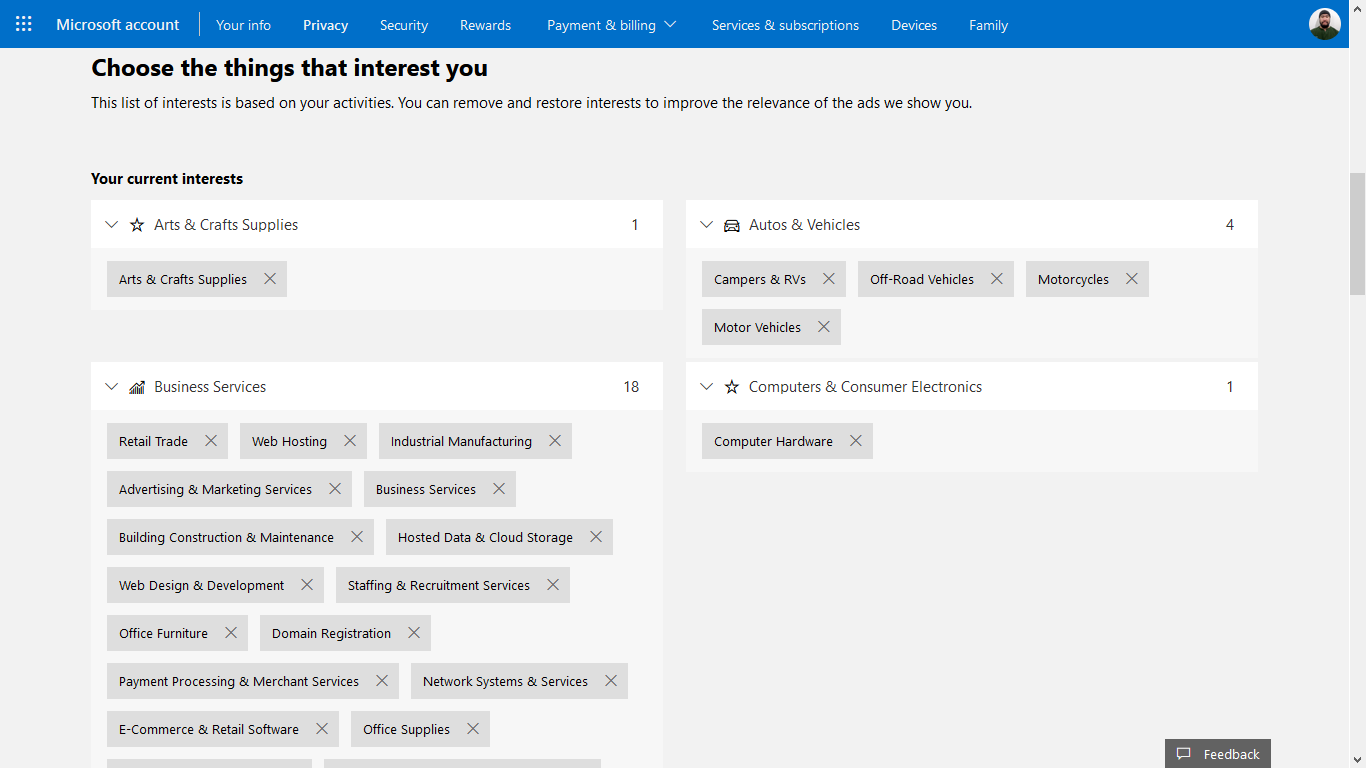
Task: Remove Building Construction & Maintenance interest
Action: 357,537
